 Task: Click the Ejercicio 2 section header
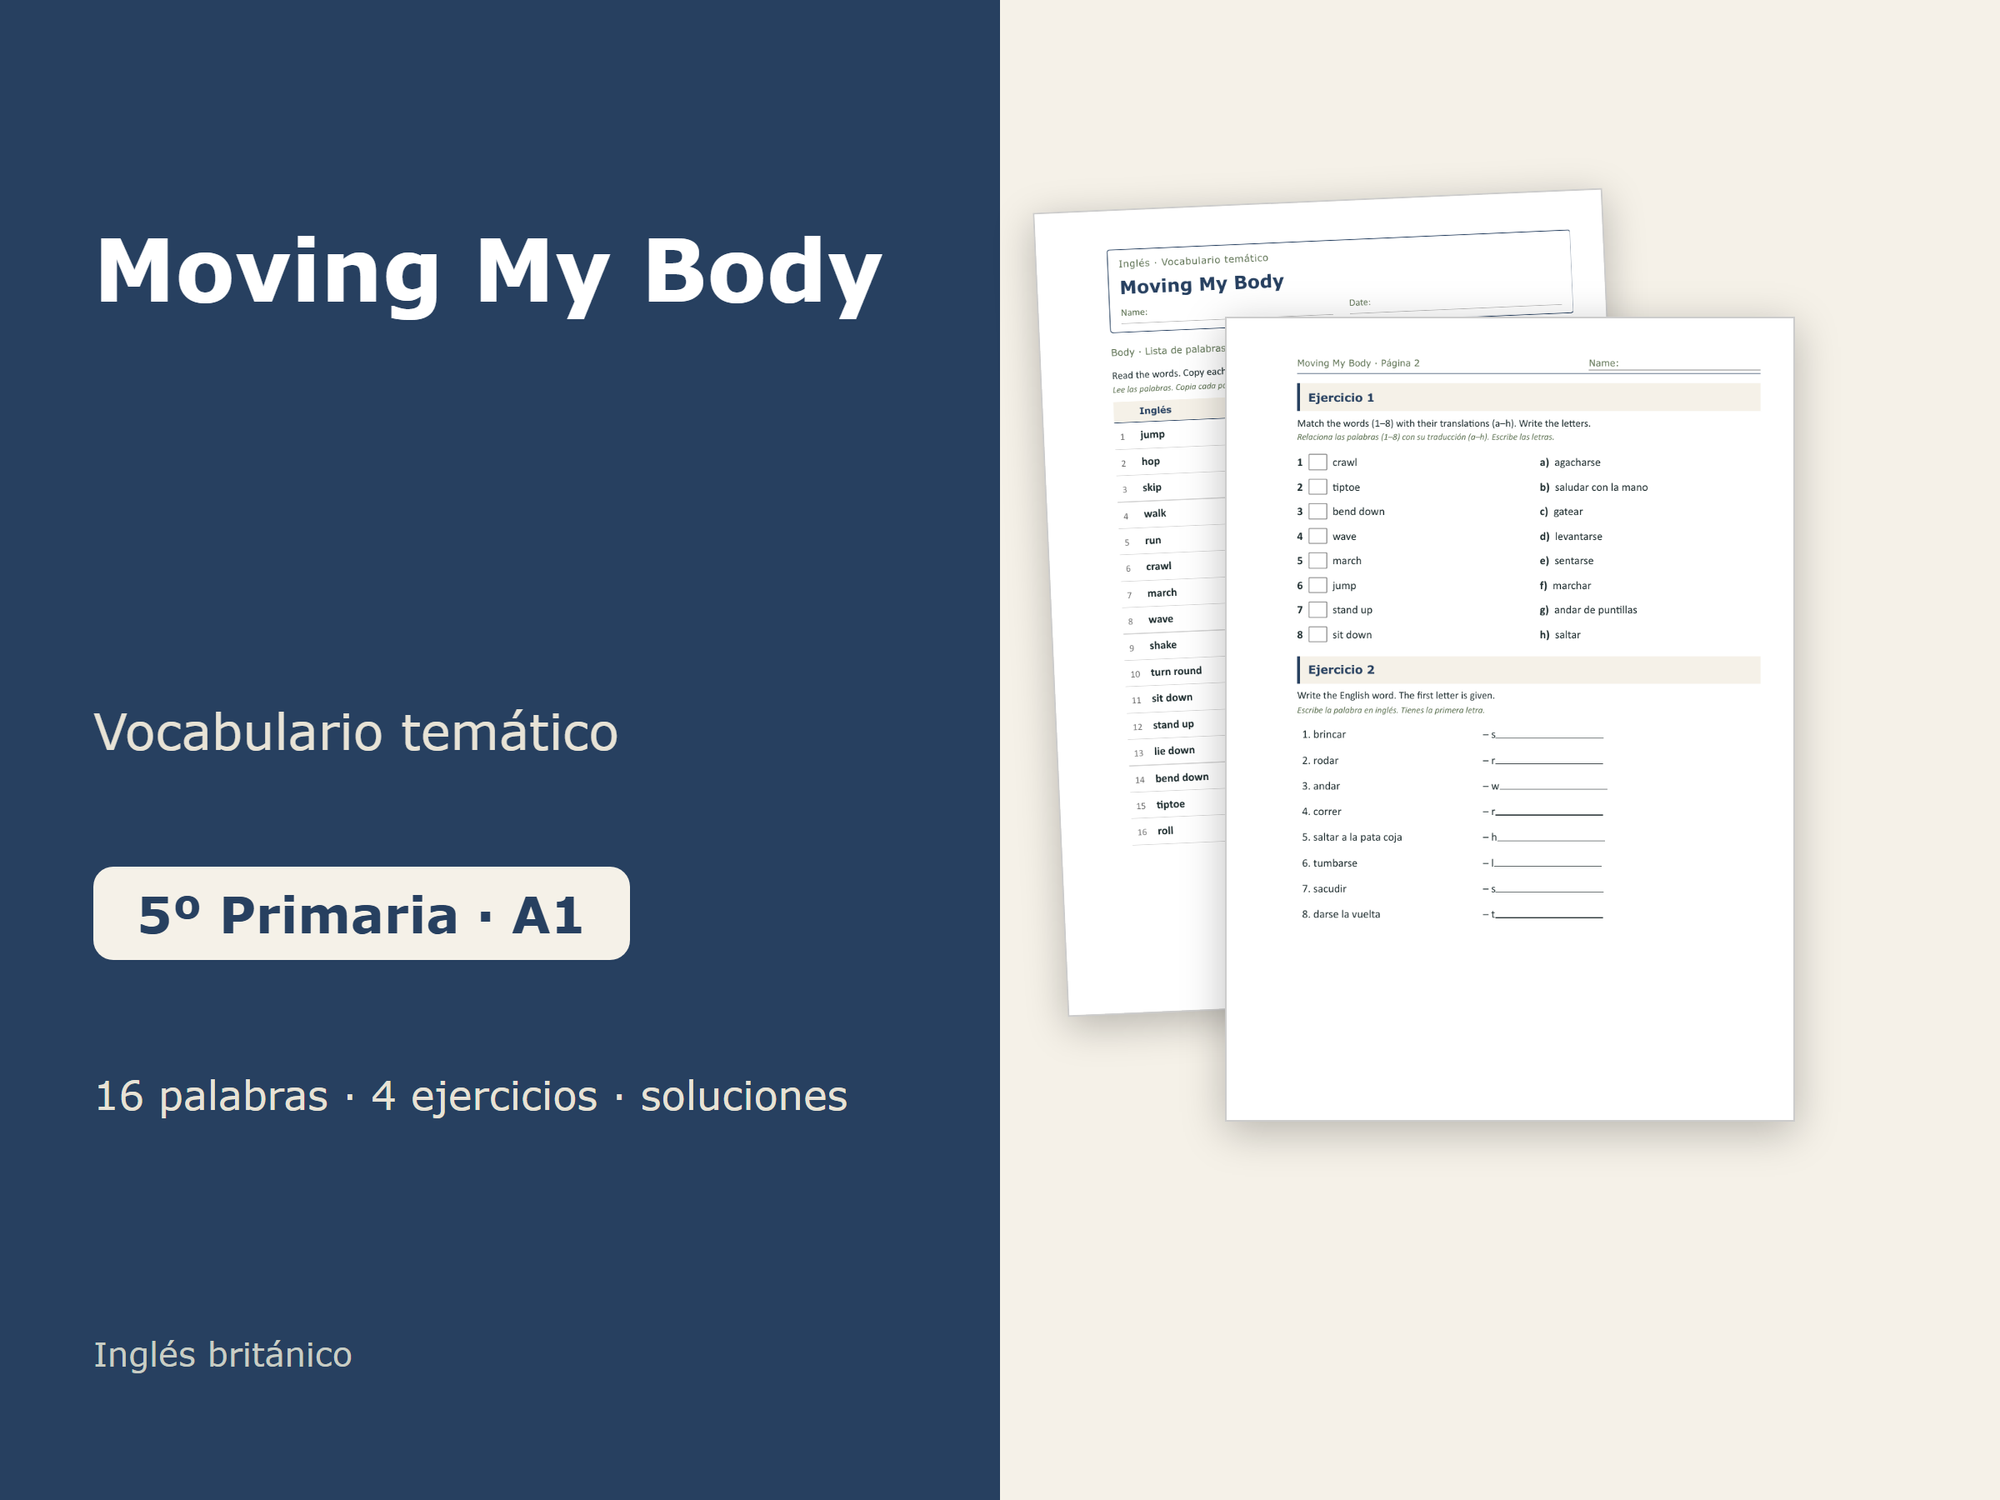point(1528,670)
